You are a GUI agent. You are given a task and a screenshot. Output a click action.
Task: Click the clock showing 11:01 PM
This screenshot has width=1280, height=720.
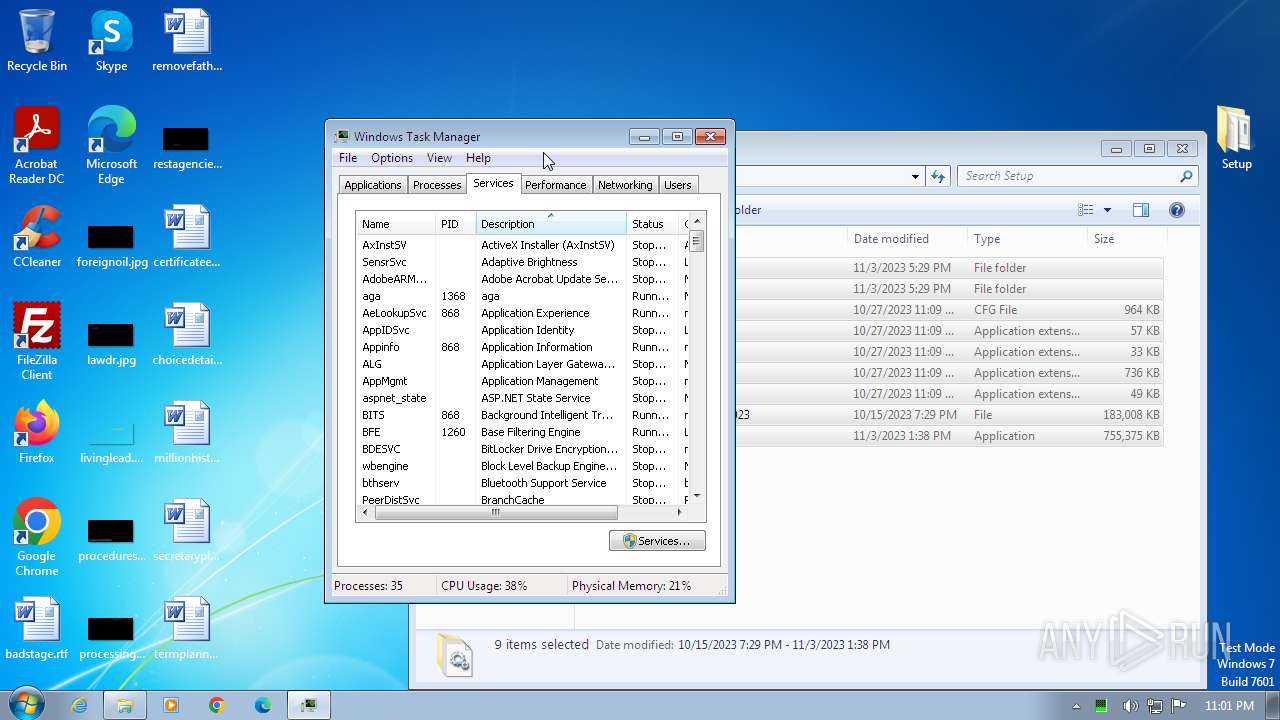pyautogui.click(x=1229, y=706)
